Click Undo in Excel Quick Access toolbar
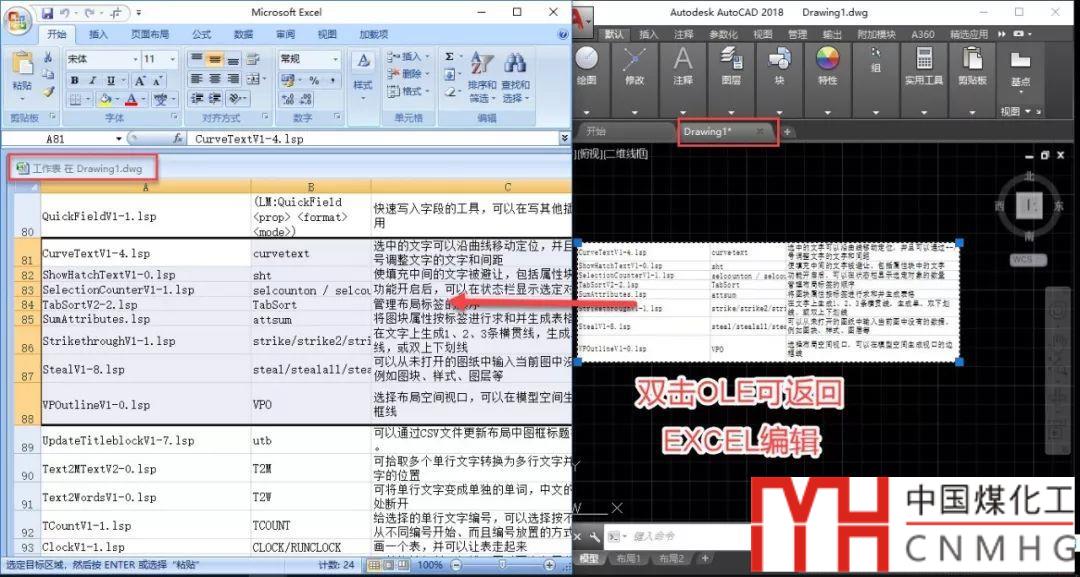Viewport: 1080px width, 577px height. (x=67, y=12)
